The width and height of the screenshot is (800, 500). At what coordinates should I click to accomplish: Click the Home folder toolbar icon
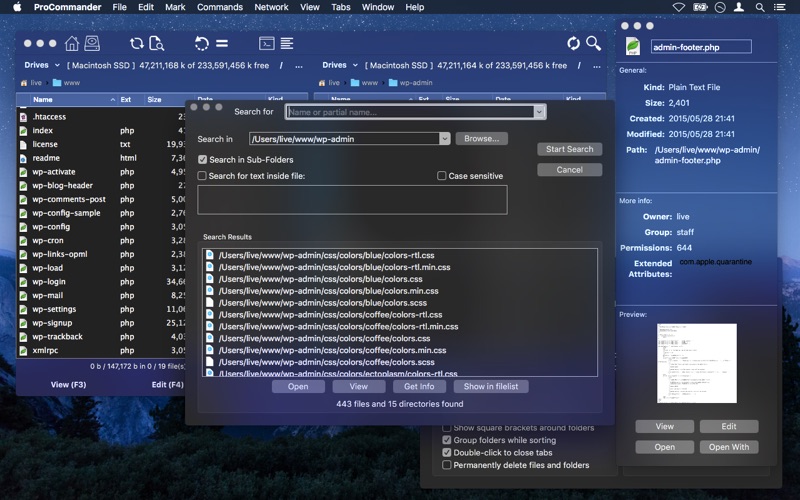click(72, 43)
